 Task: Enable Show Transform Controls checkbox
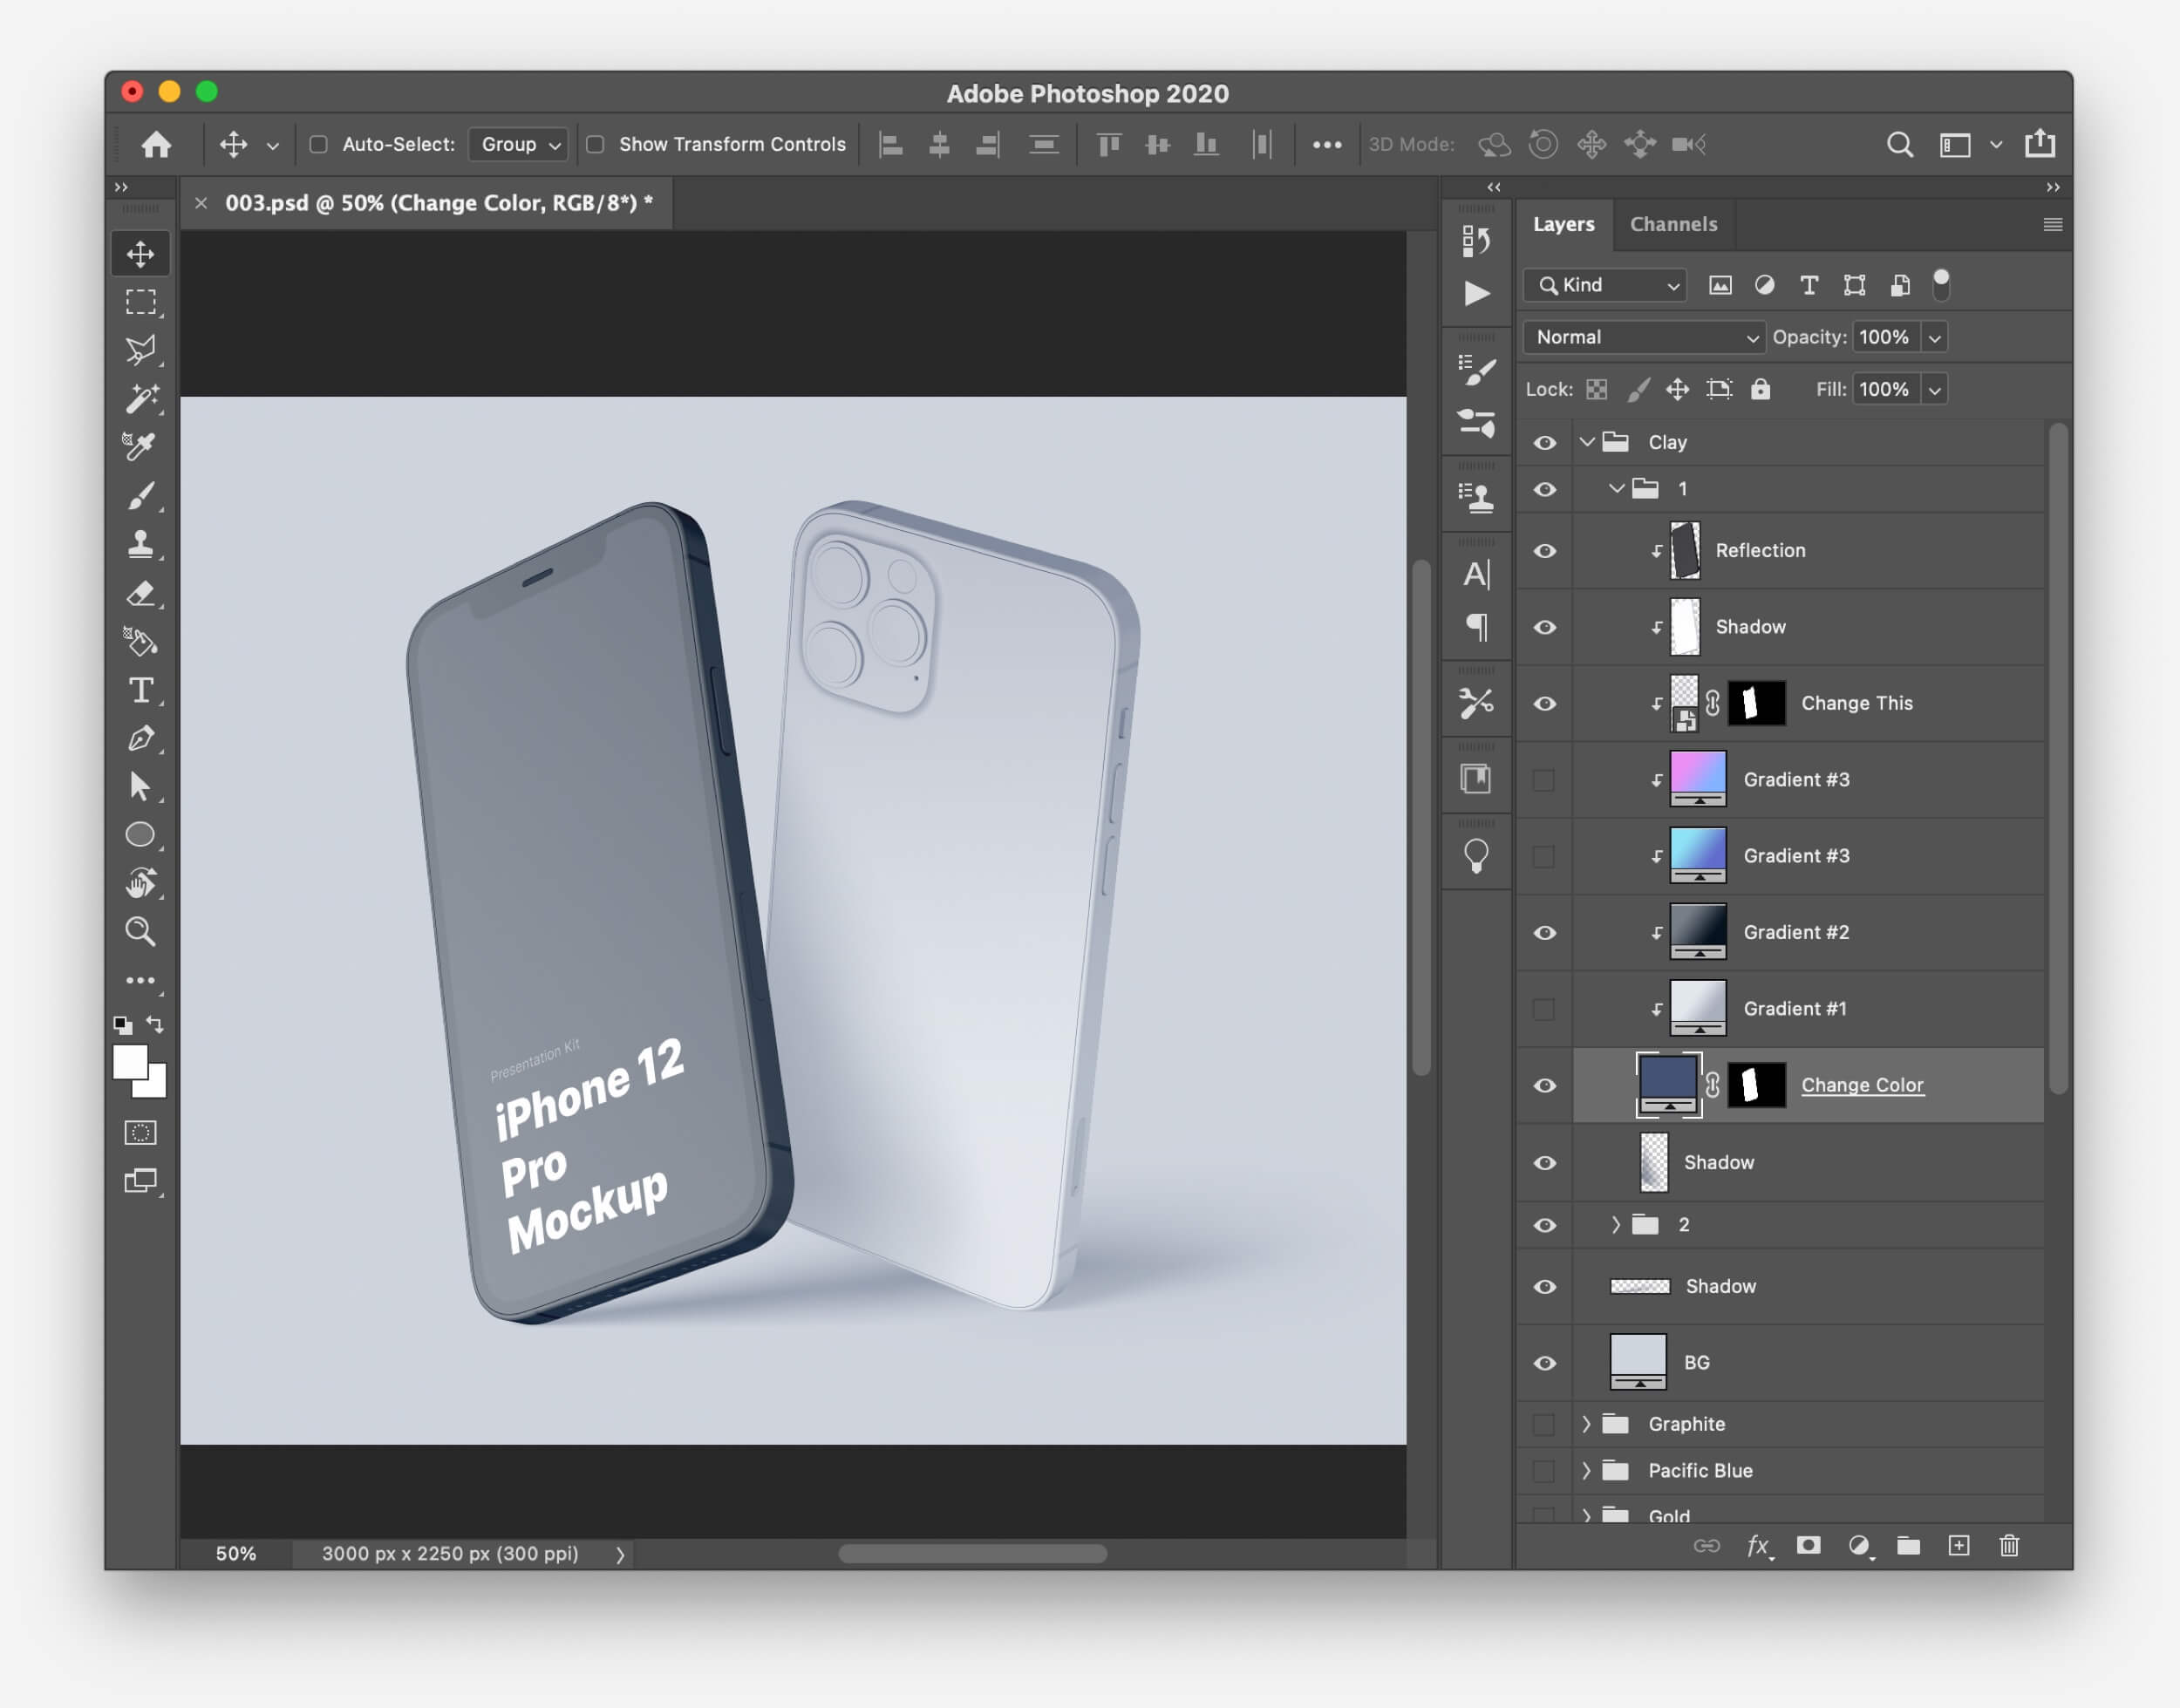[595, 145]
